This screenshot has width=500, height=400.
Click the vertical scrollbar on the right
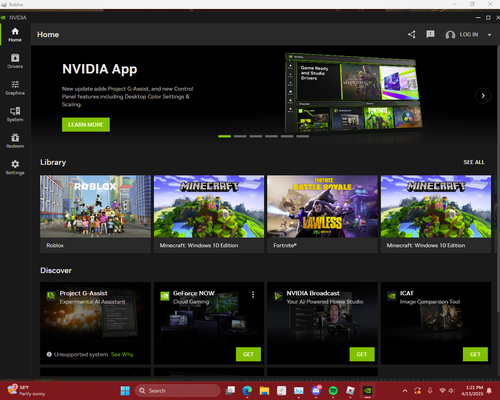click(498, 180)
